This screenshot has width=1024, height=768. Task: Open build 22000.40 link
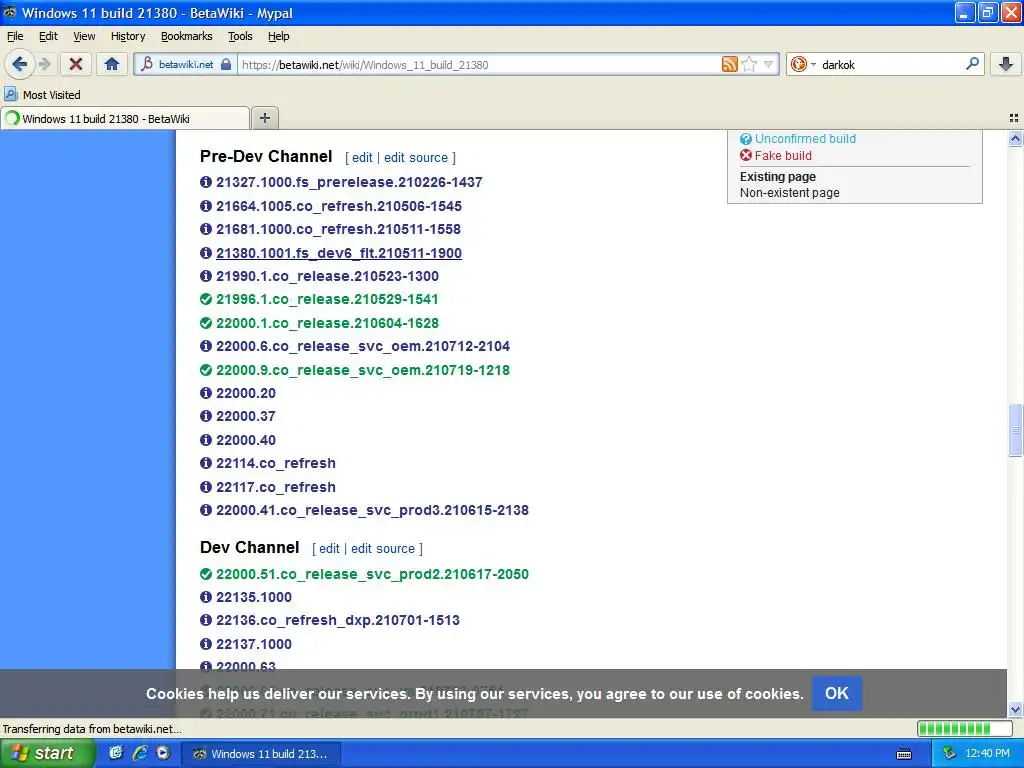click(x=246, y=440)
